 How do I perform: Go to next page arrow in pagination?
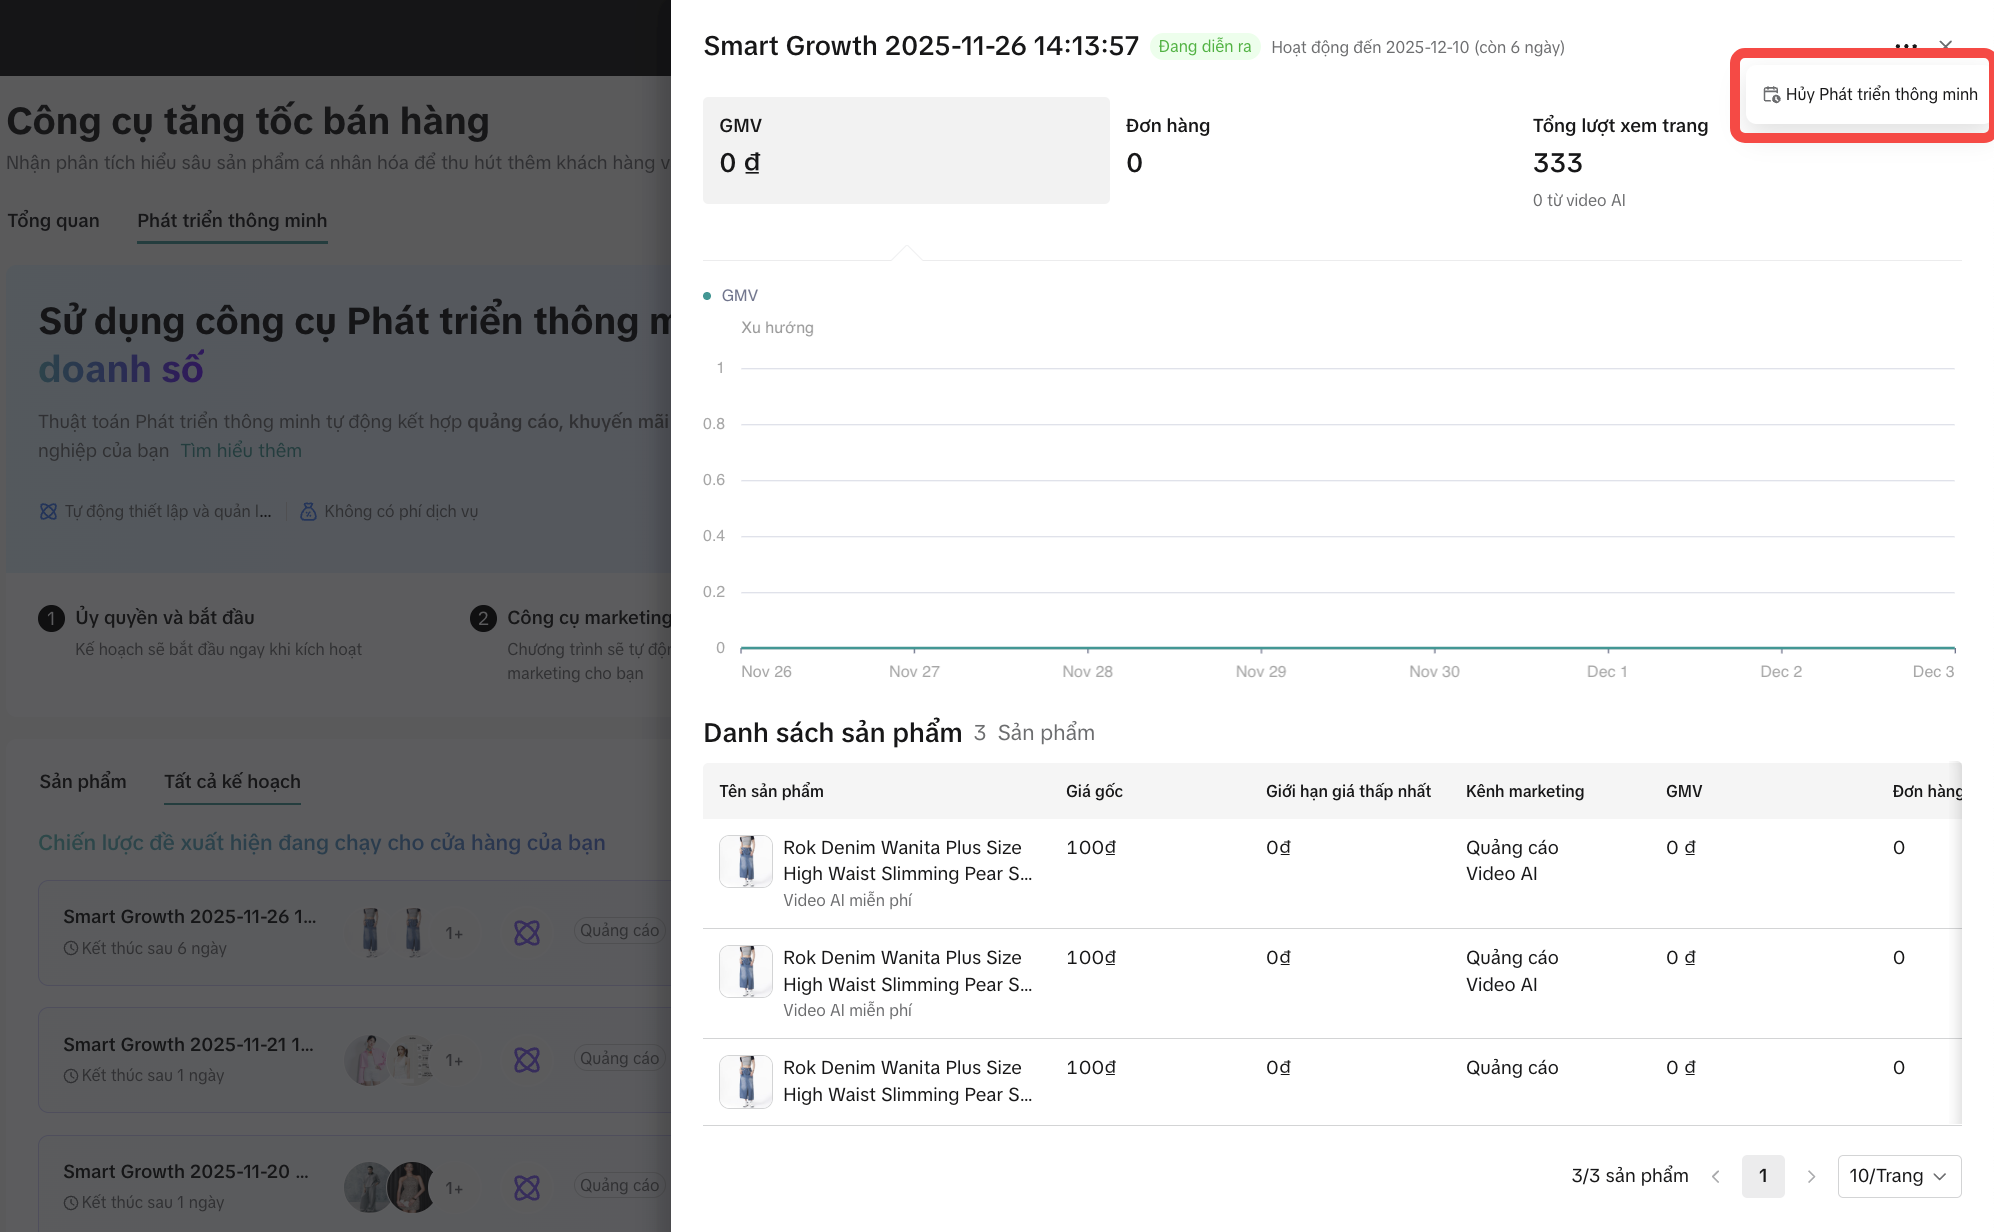(1811, 1176)
